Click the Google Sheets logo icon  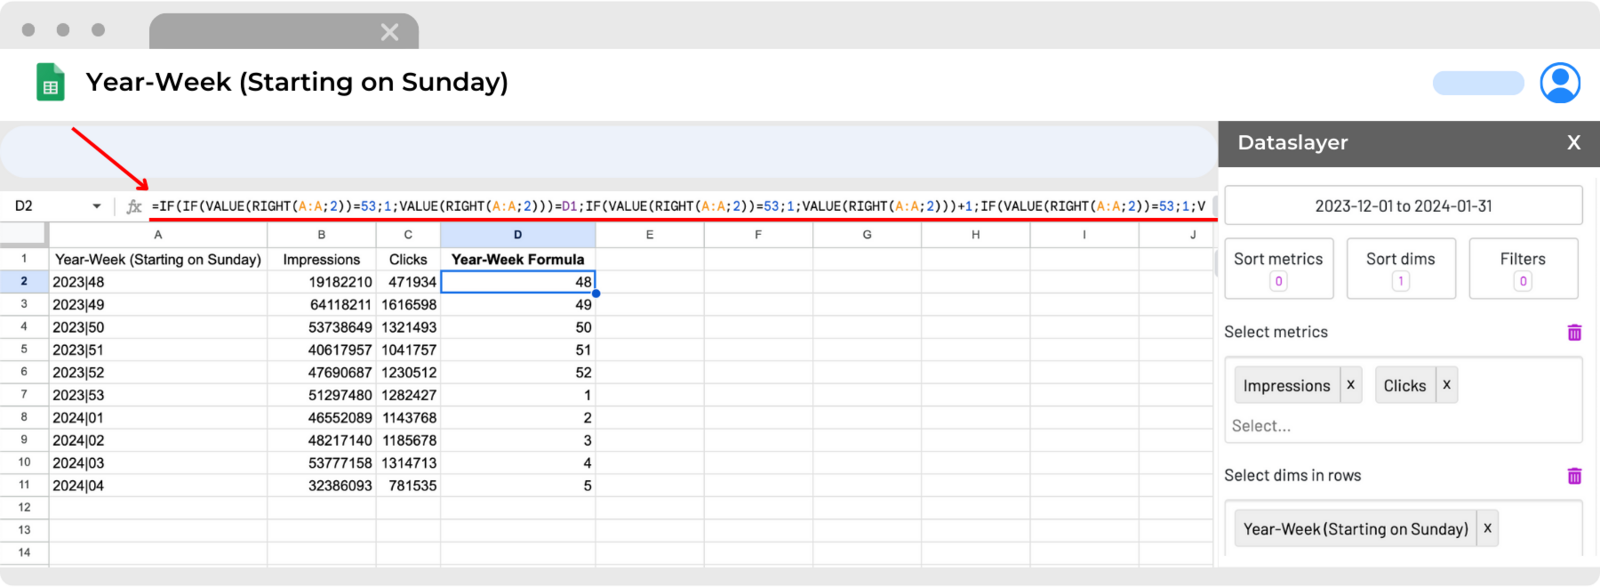tap(50, 82)
